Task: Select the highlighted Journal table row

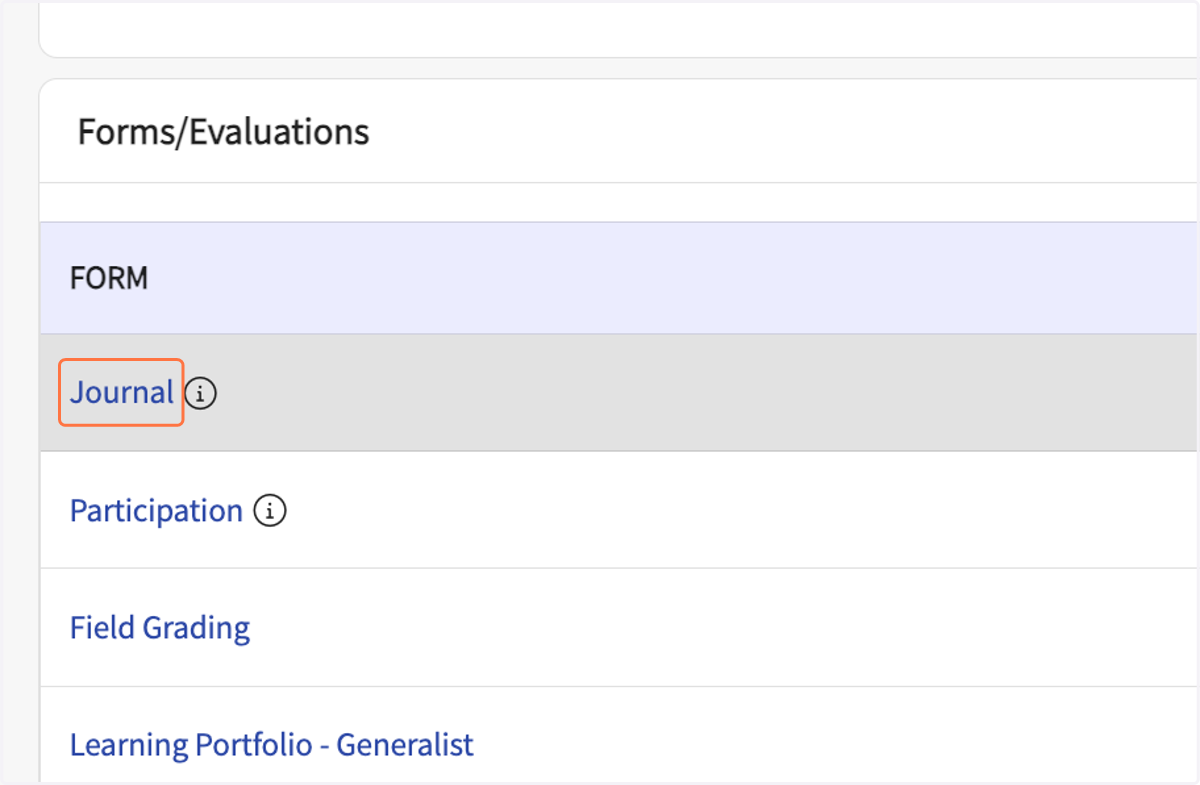Action: (x=620, y=393)
